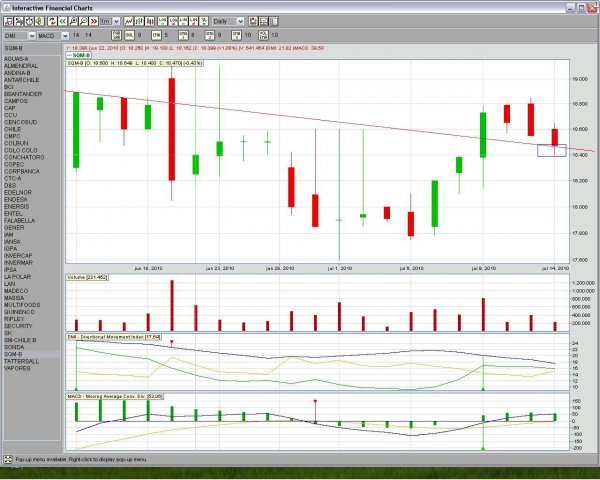Select LAN in the stock list
The image size is (600, 480).
tap(10, 284)
